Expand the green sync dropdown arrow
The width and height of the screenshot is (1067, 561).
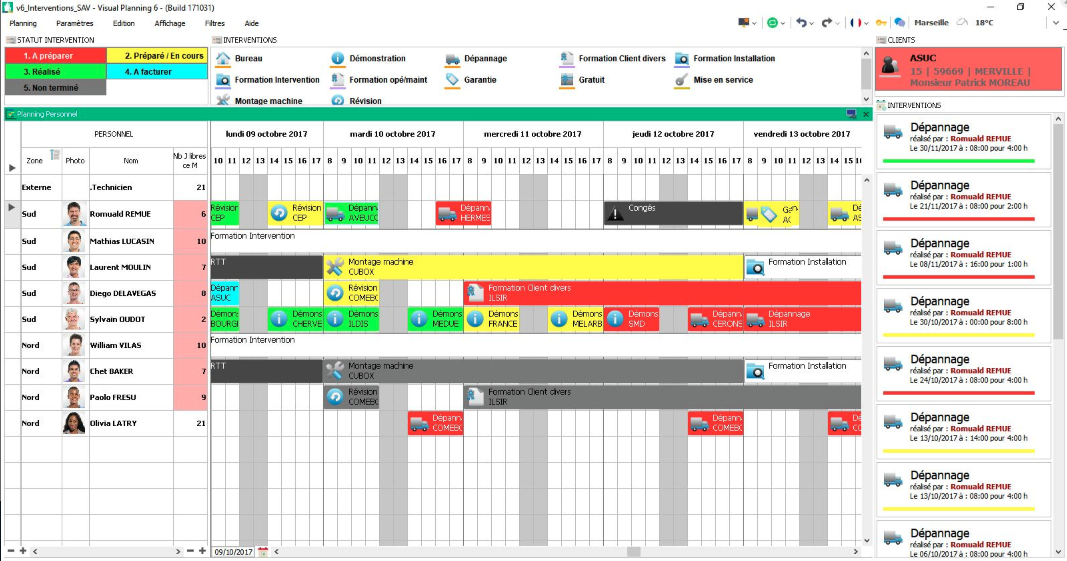pos(783,23)
